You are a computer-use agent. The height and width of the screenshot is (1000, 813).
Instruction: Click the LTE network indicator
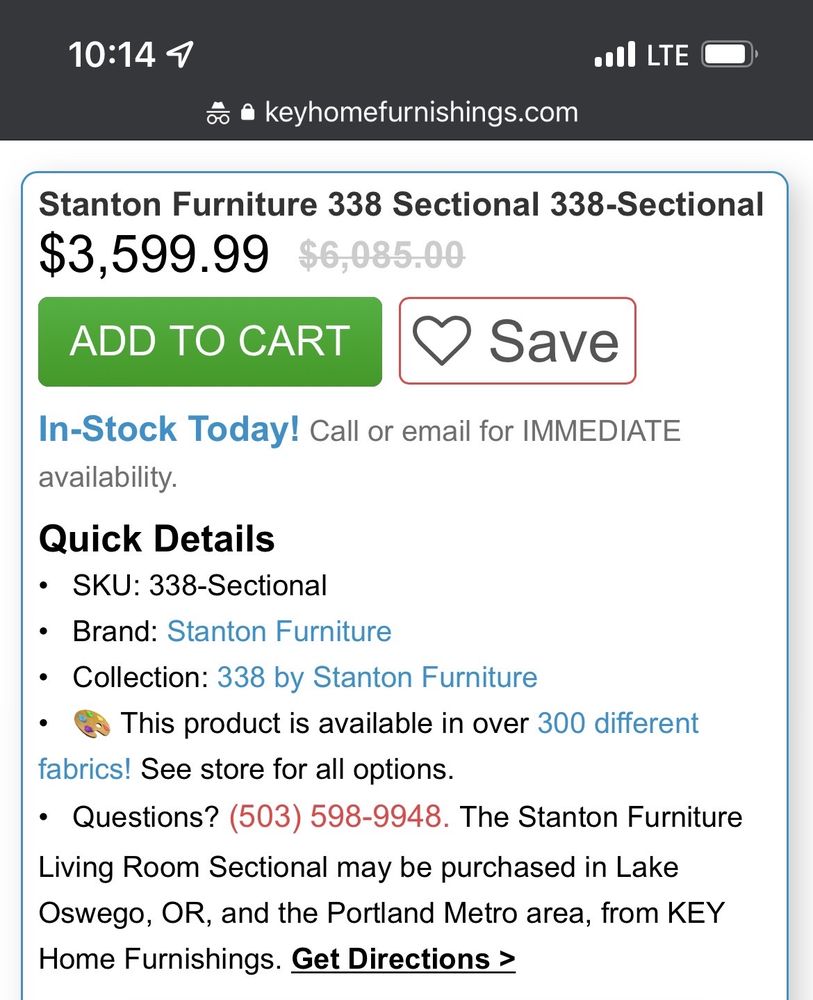click(667, 55)
